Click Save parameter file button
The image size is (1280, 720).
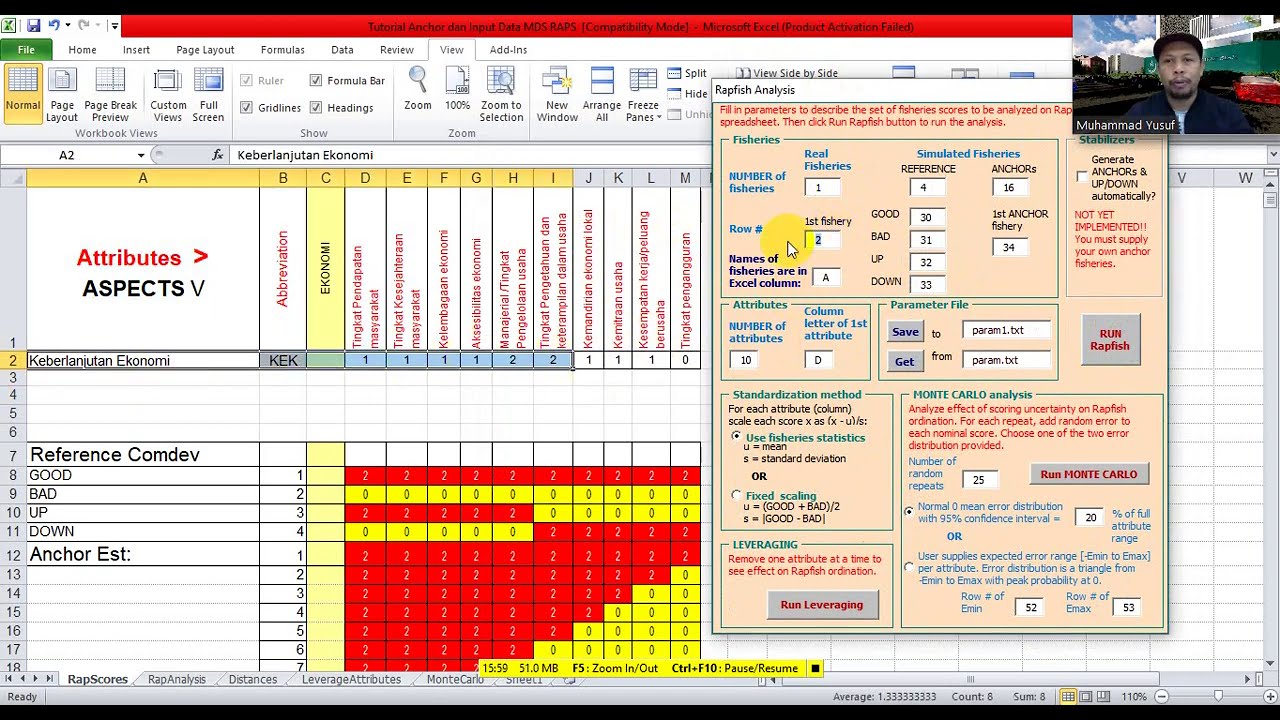coord(905,332)
